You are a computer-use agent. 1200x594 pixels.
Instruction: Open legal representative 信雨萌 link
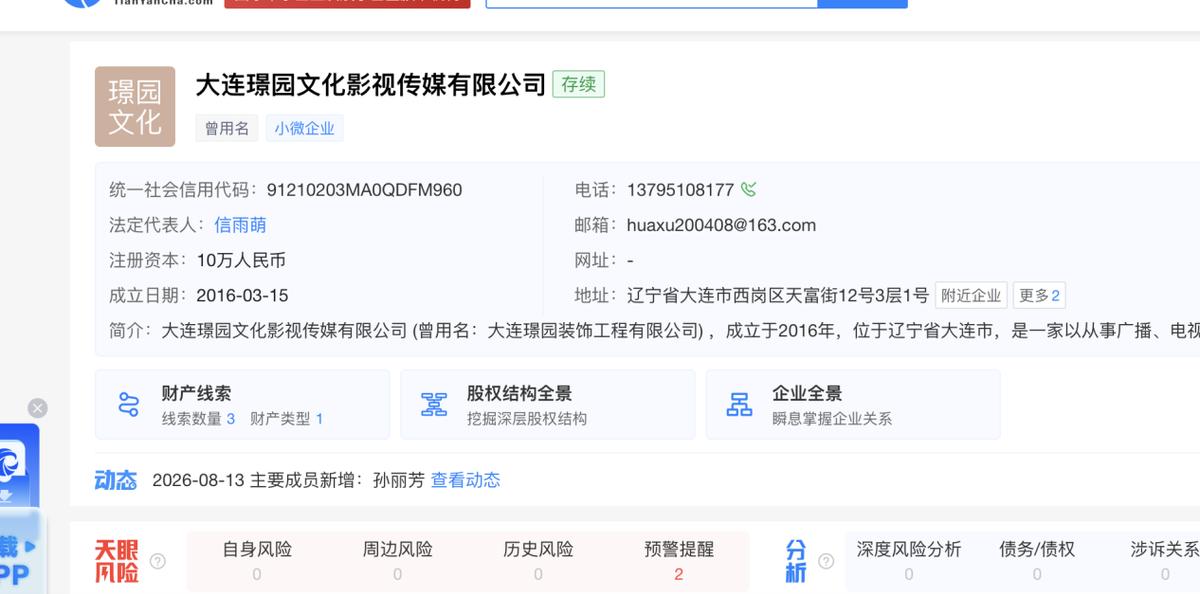(240, 225)
